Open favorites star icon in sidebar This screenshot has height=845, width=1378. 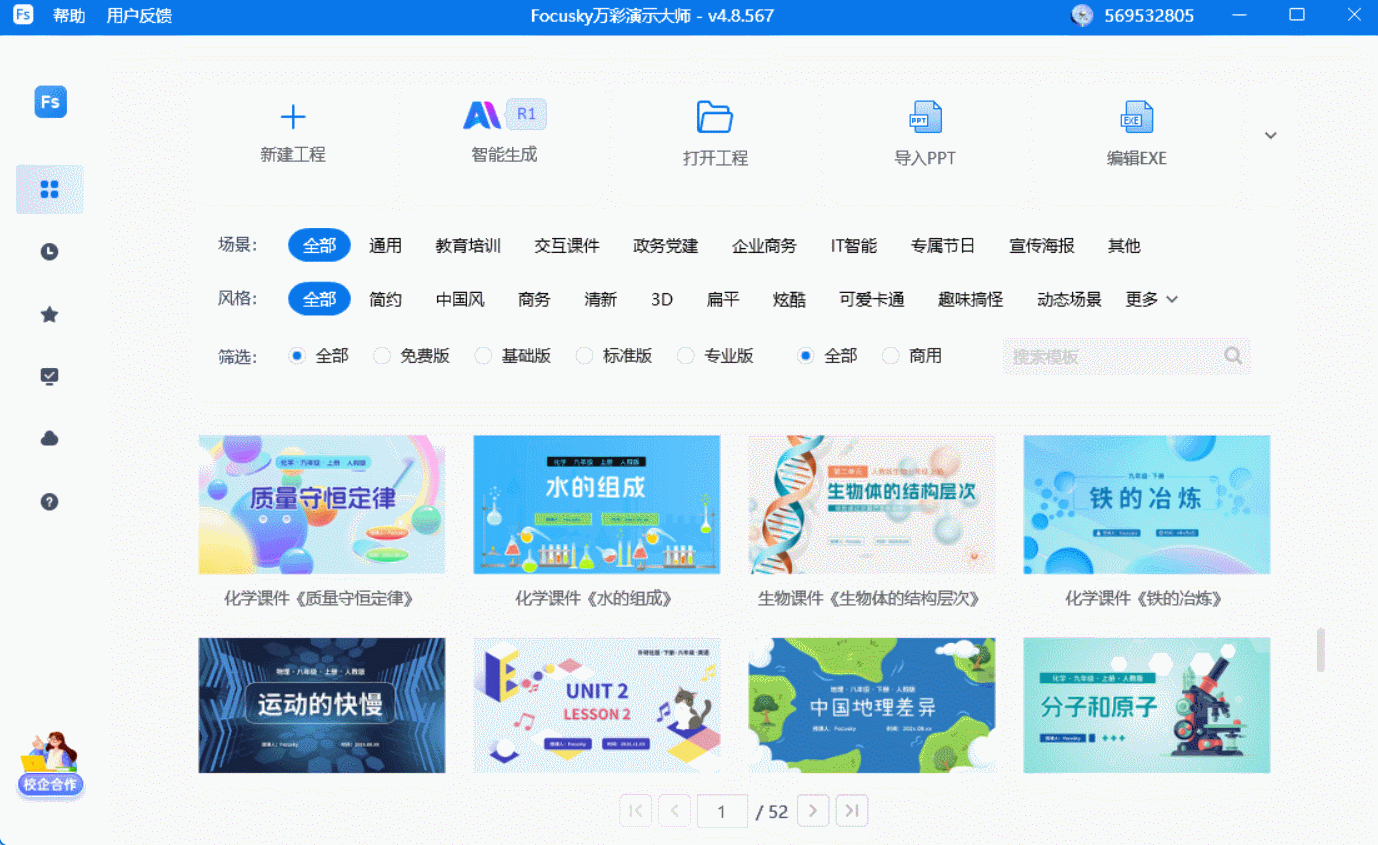pos(49,315)
